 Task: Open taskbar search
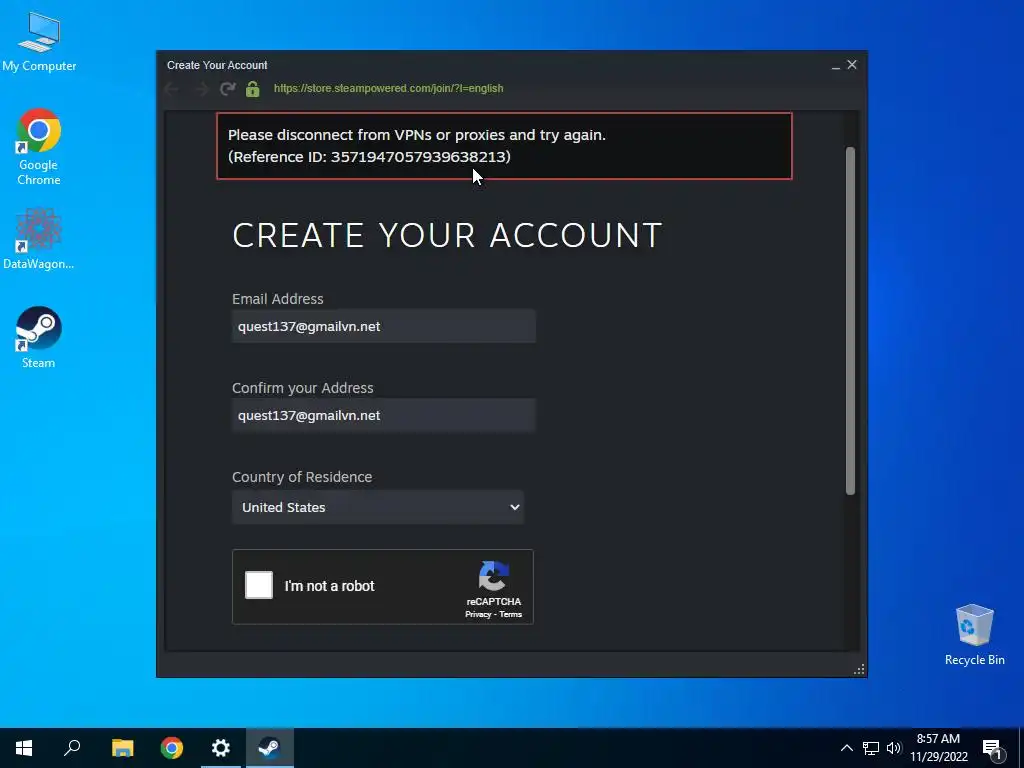click(72, 748)
